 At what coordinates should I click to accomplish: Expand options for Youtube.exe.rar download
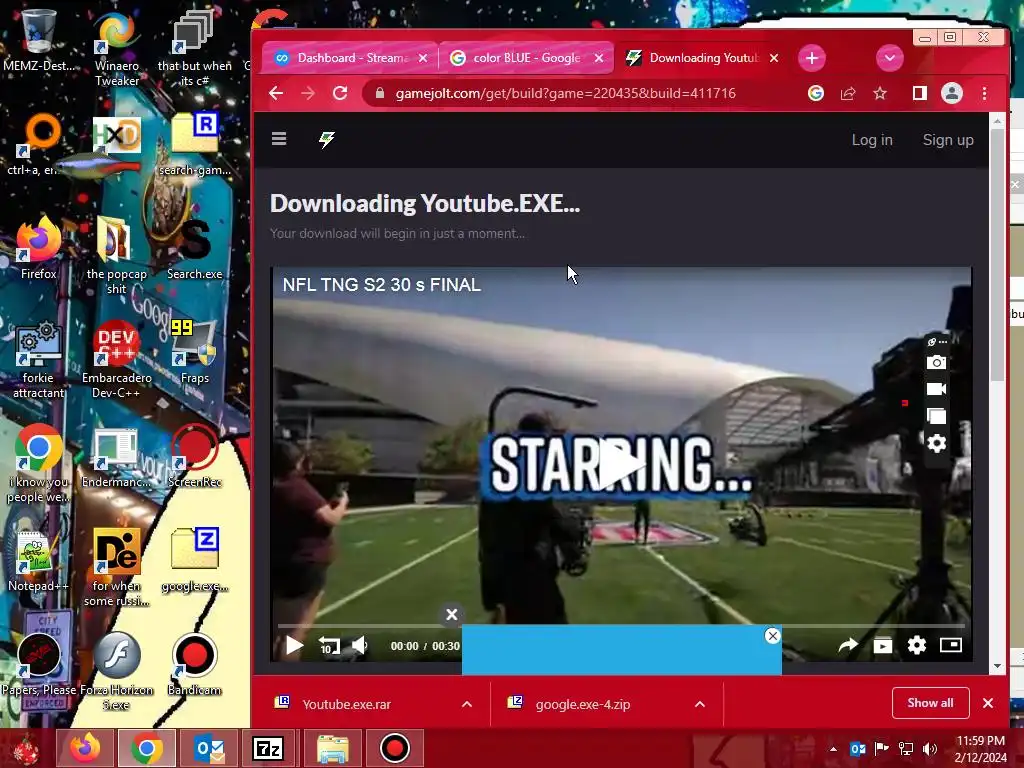click(467, 704)
